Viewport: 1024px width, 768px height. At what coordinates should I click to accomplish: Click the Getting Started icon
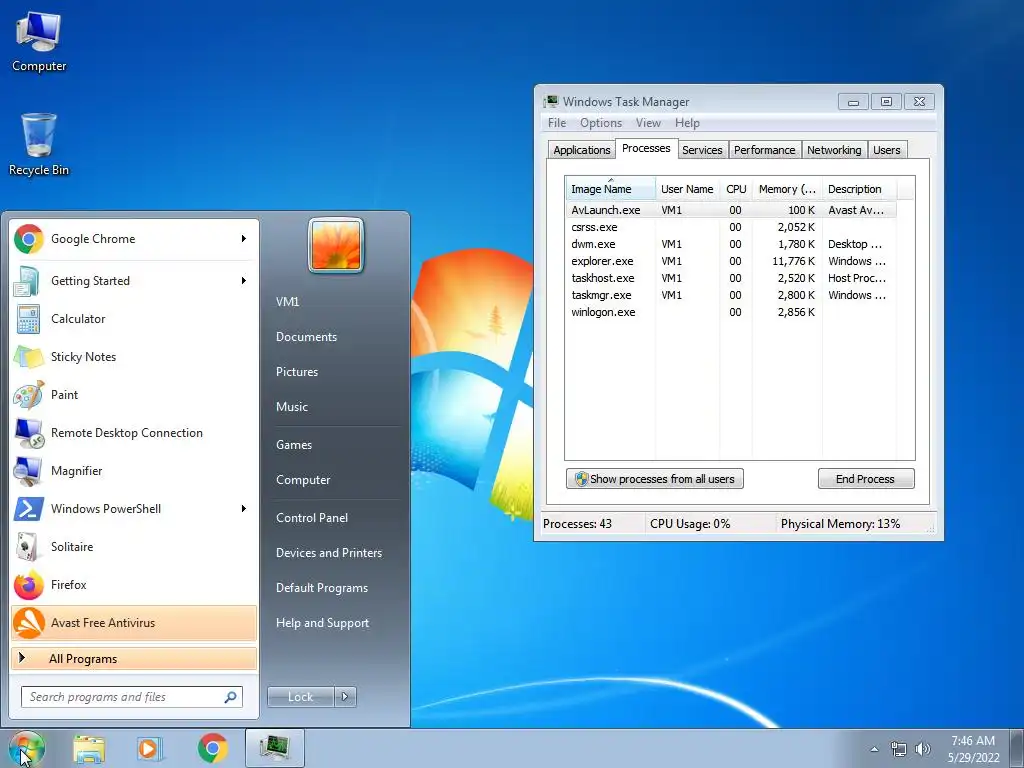27,281
